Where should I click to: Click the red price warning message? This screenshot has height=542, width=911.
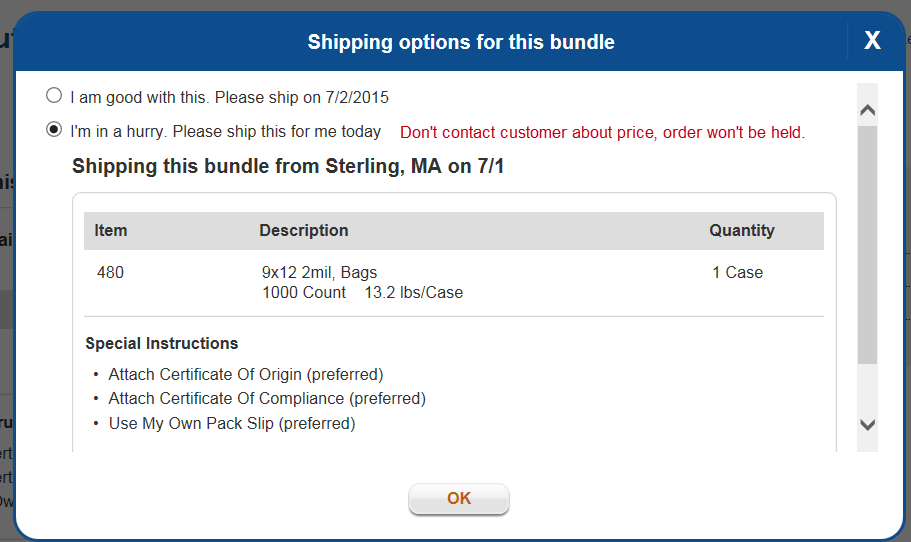pyautogui.click(x=602, y=132)
